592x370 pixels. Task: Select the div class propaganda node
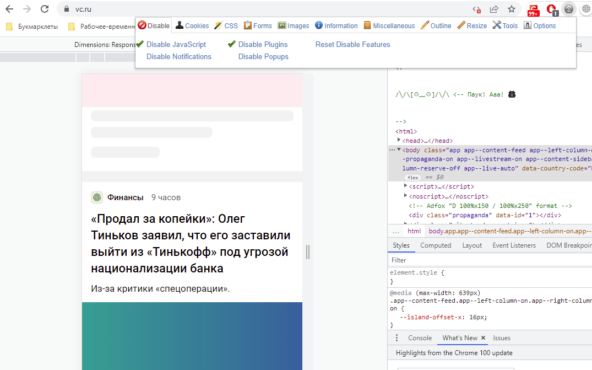tap(485, 215)
